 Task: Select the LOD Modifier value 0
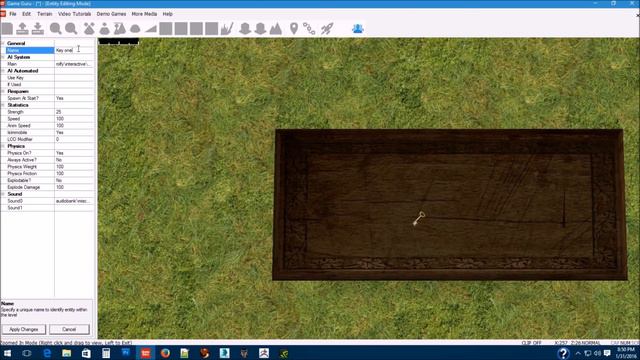[74, 139]
